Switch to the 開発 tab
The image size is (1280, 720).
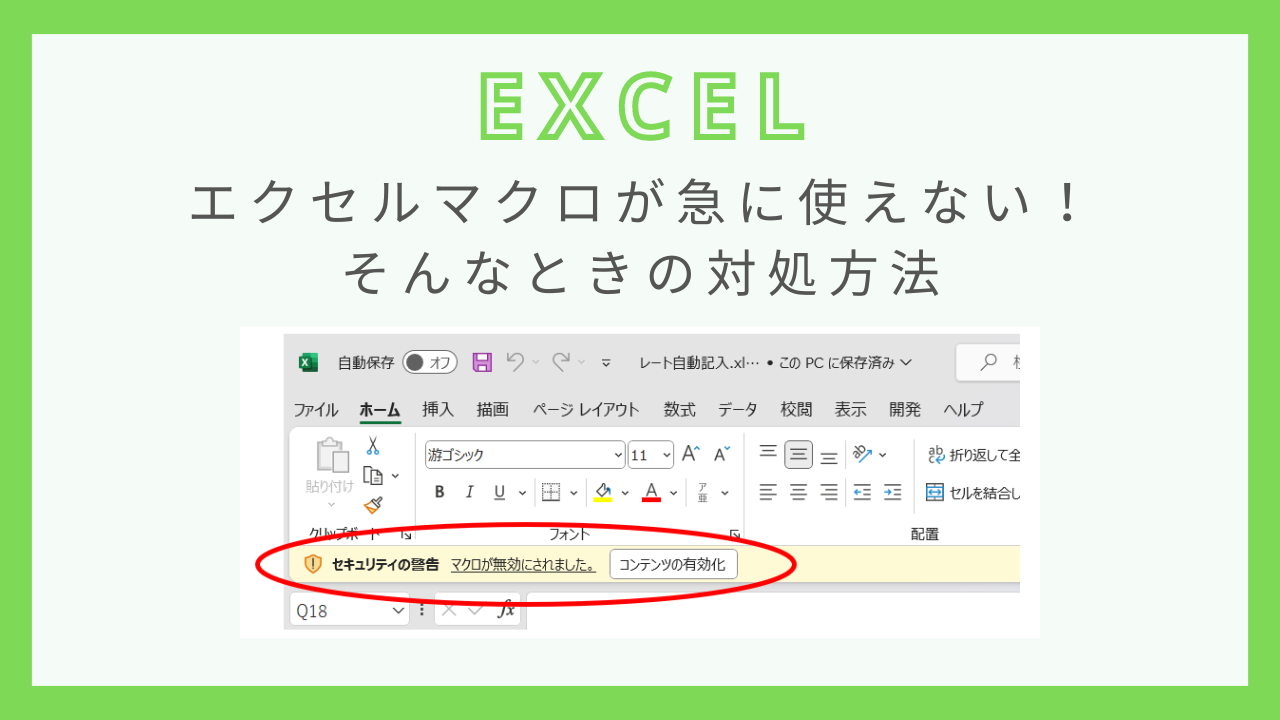point(905,409)
